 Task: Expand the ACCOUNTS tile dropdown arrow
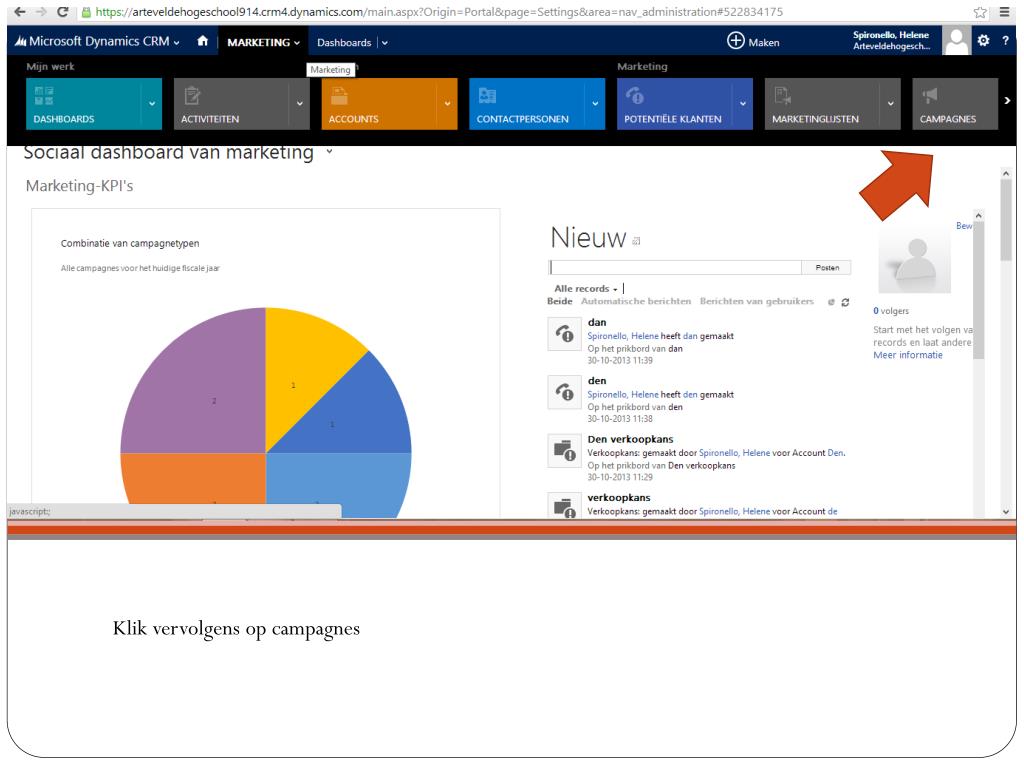pyautogui.click(x=447, y=104)
